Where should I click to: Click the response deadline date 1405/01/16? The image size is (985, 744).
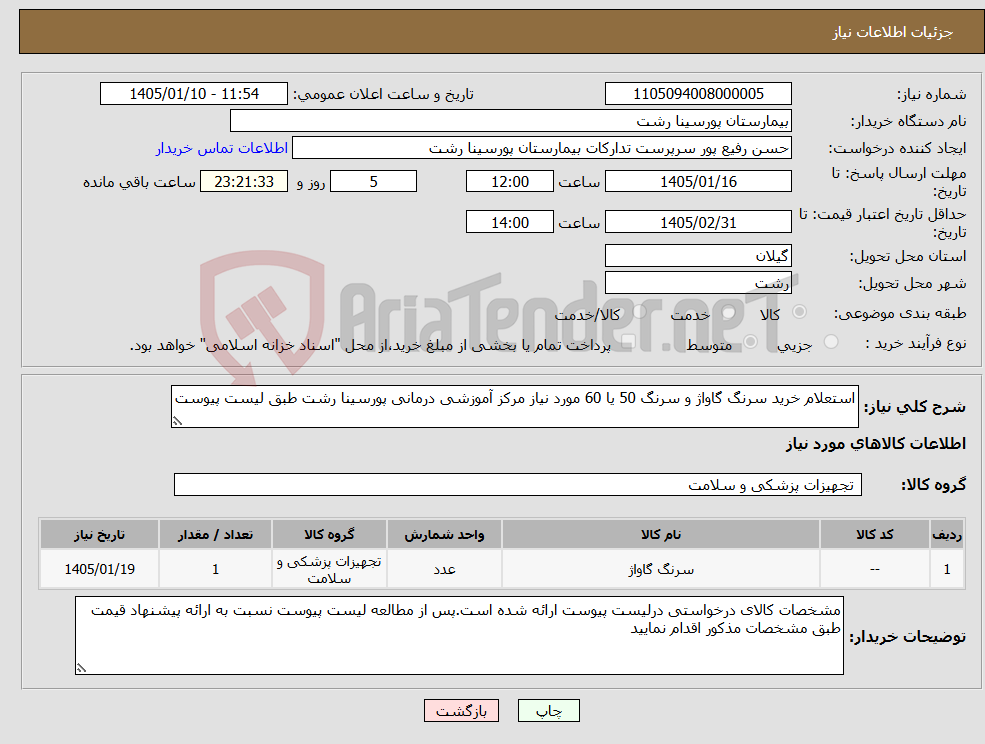[698, 182]
